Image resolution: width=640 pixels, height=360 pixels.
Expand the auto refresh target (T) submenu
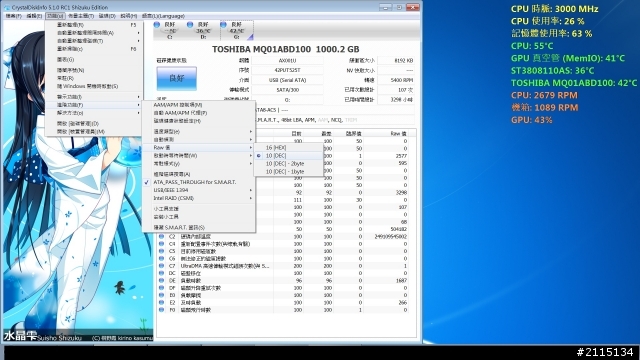tap(94, 41)
